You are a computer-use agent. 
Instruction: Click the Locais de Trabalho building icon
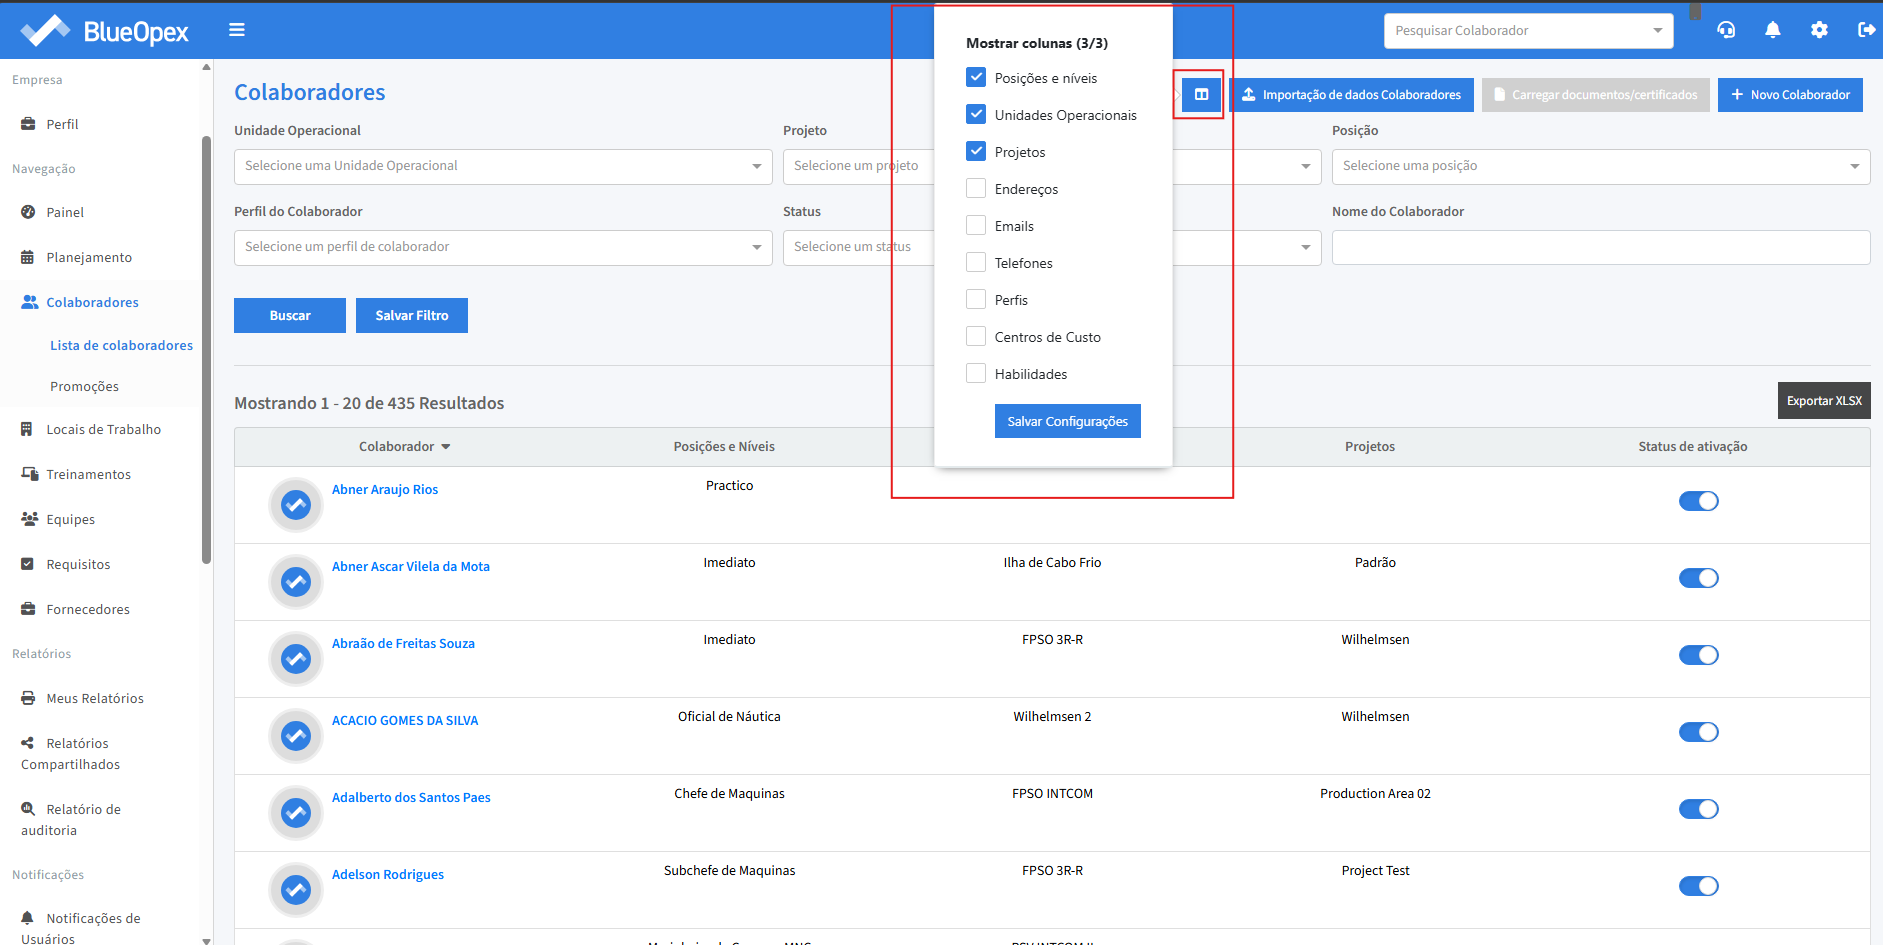point(28,429)
